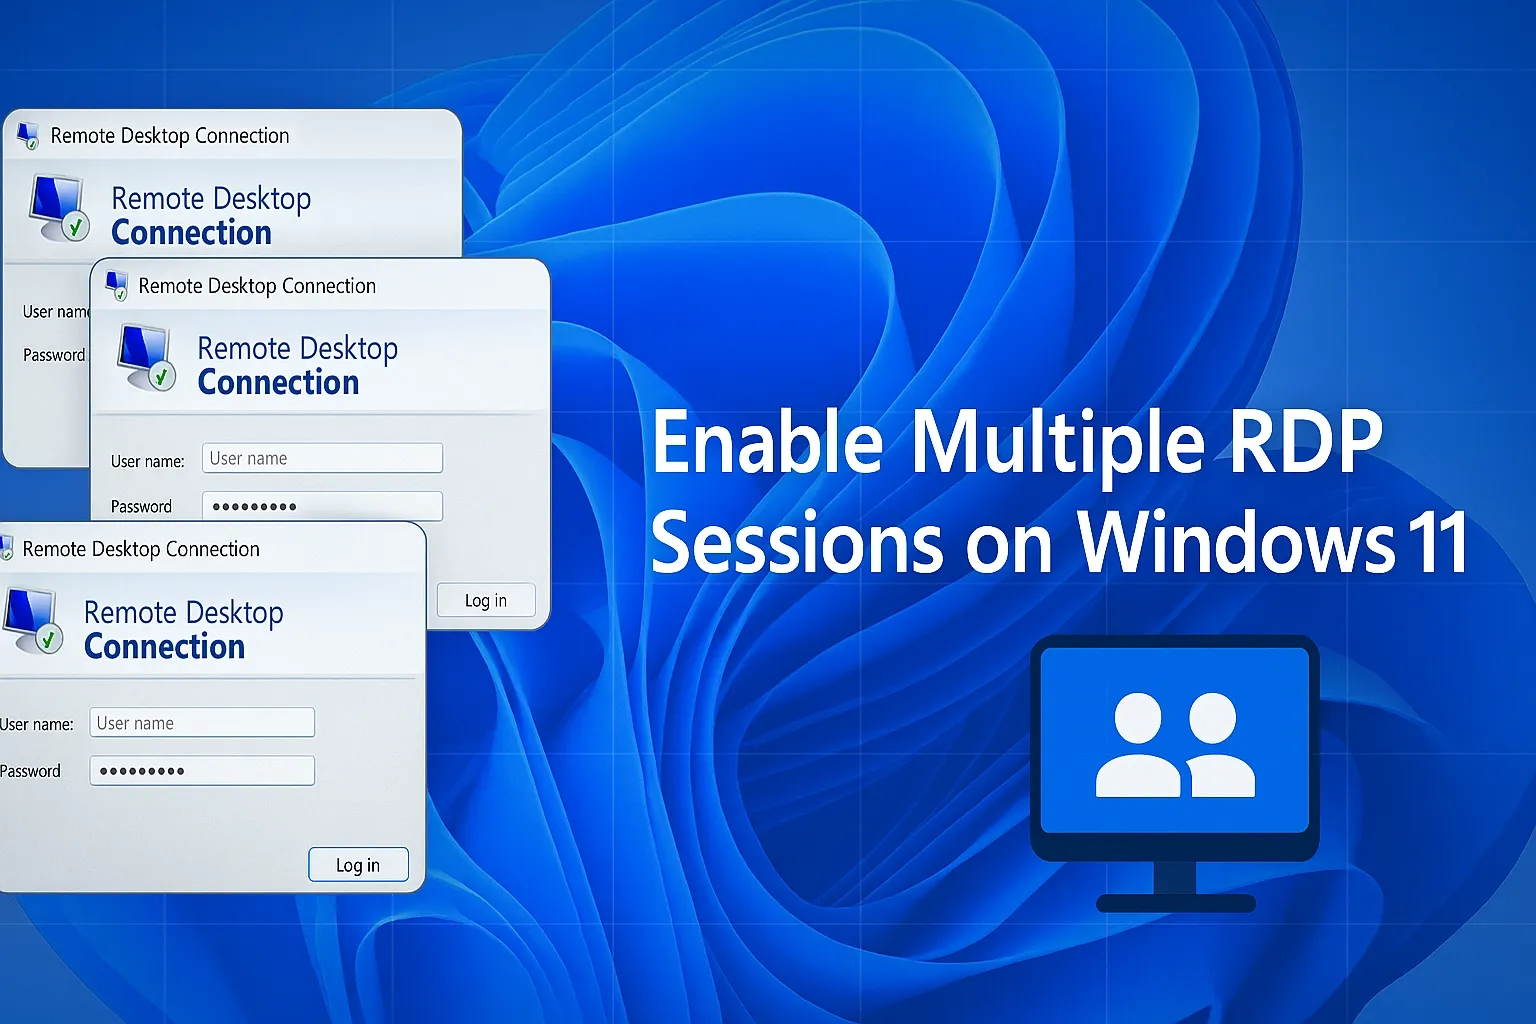Click the "User name:" label in the middle window

point(148,461)
